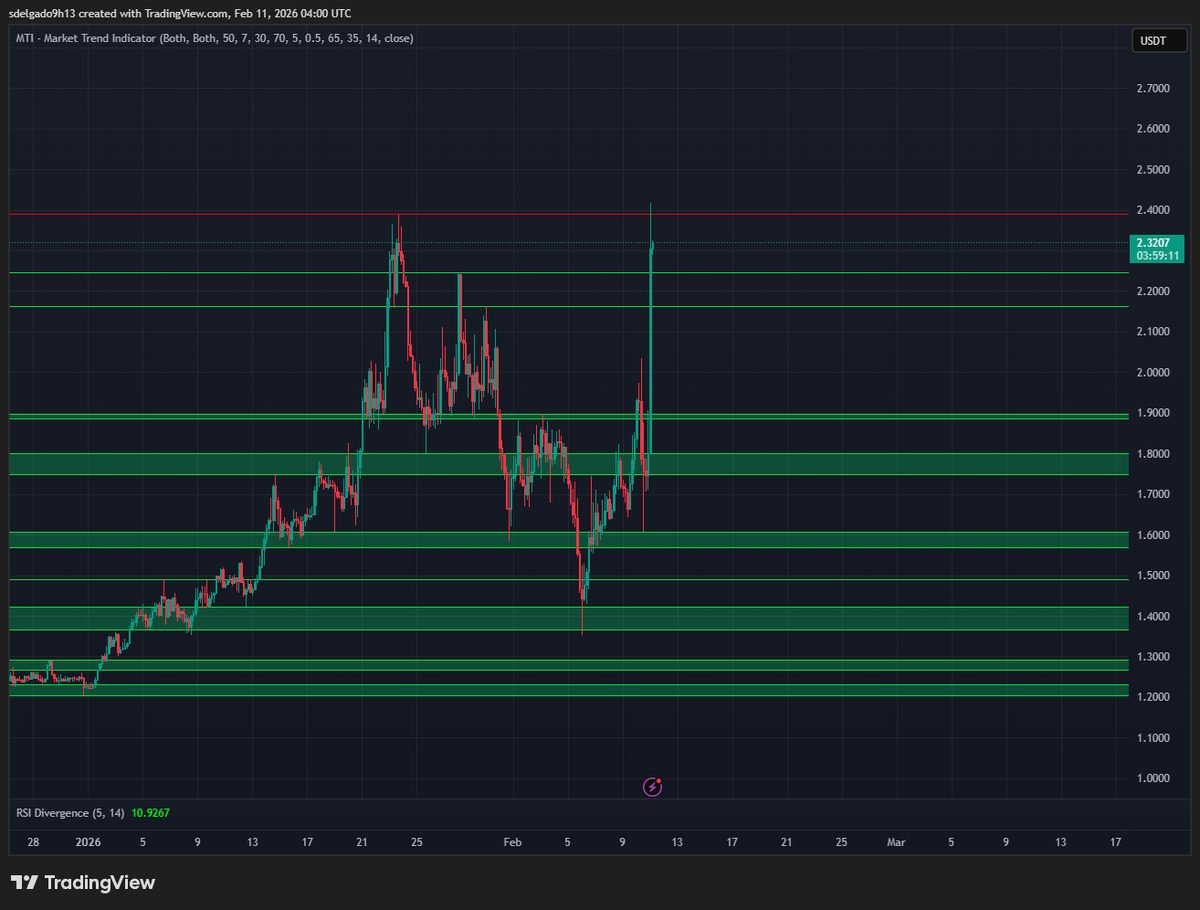The image size is (1200, 910).
Task: Click the chart attribution text with sdelgado9h13
Action: pos(180,13)
